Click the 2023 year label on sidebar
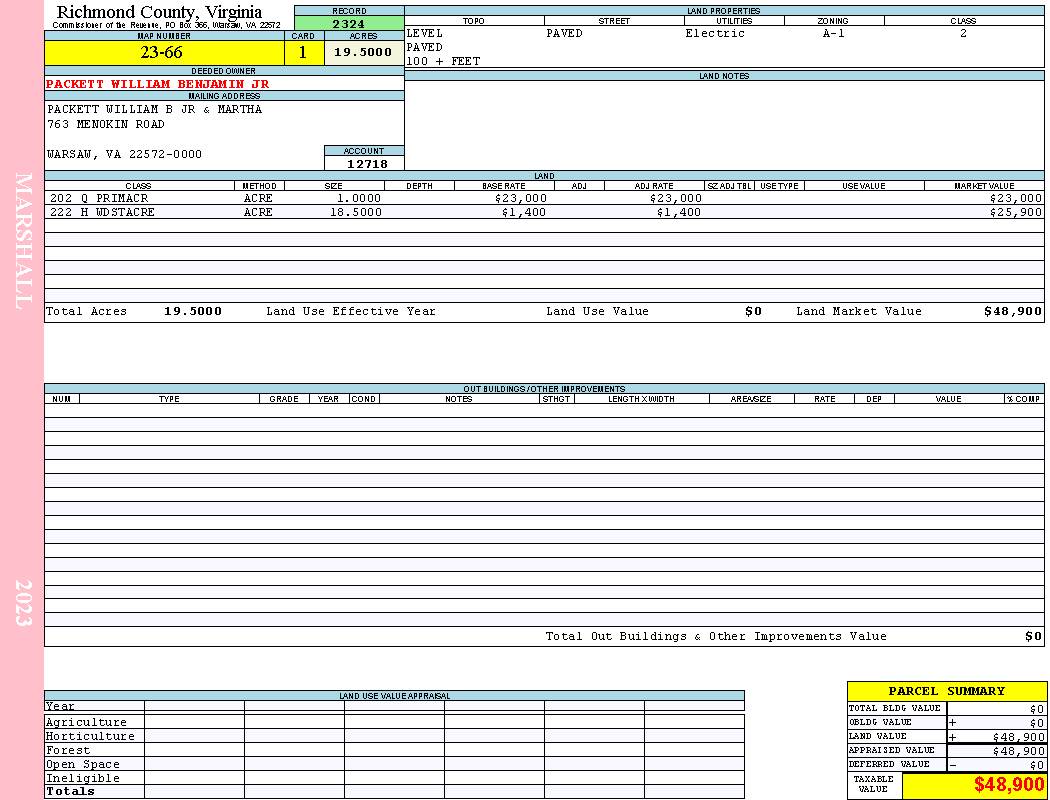 pos(23,603)
